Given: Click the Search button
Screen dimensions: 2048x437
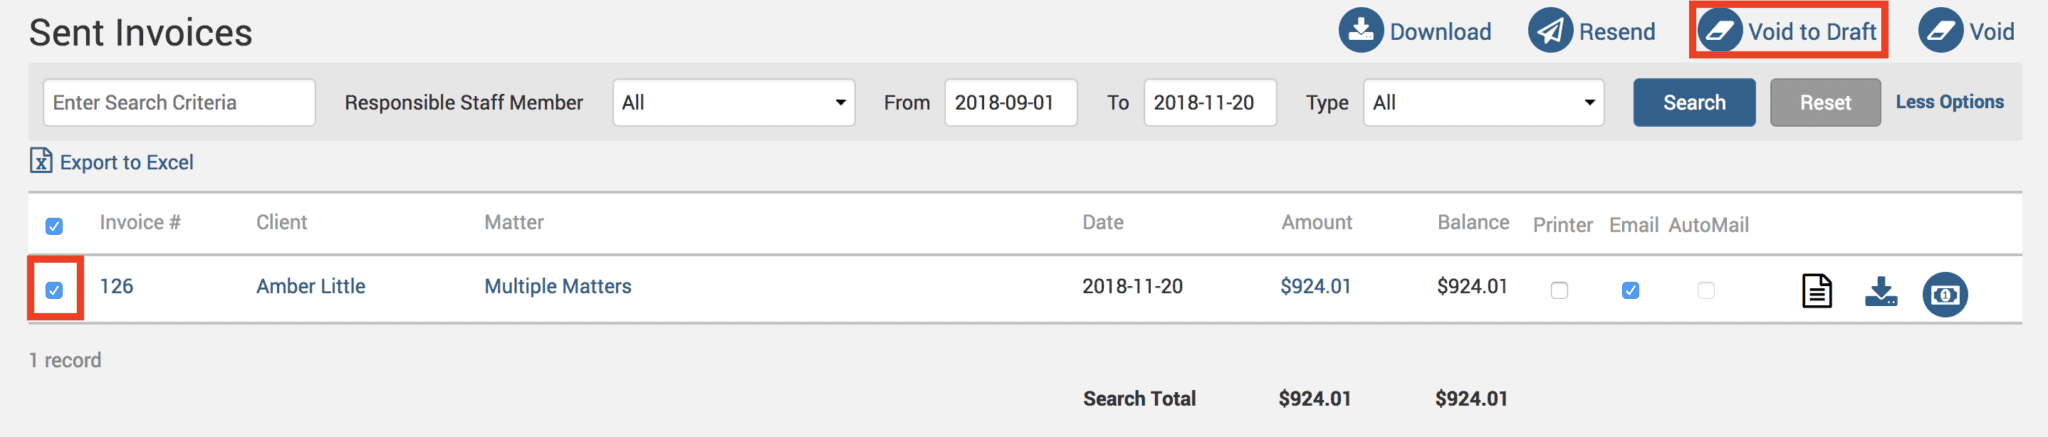Looking at the screenshot, I should point(1694,103).
